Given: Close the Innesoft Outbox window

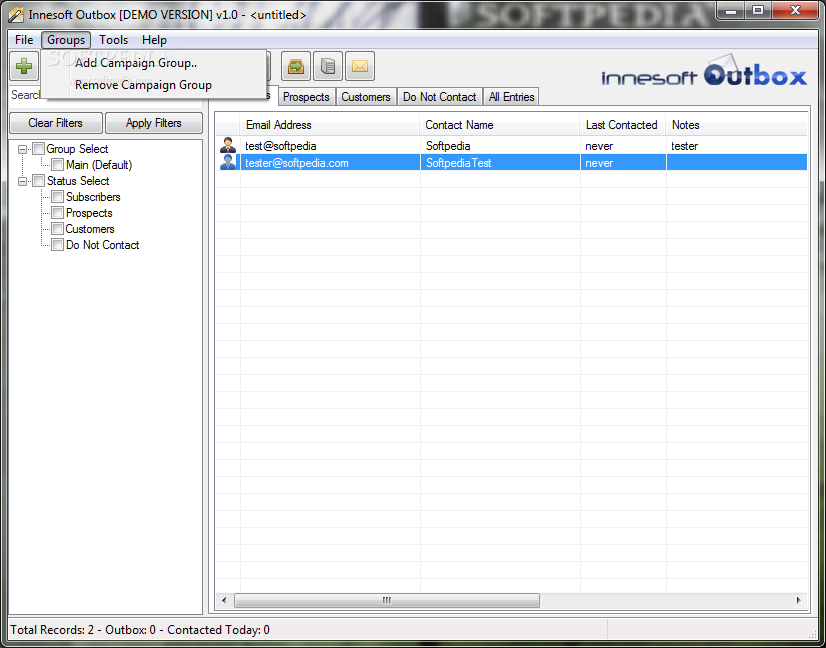Looking at the screenshot, I should tap(795, 10).
